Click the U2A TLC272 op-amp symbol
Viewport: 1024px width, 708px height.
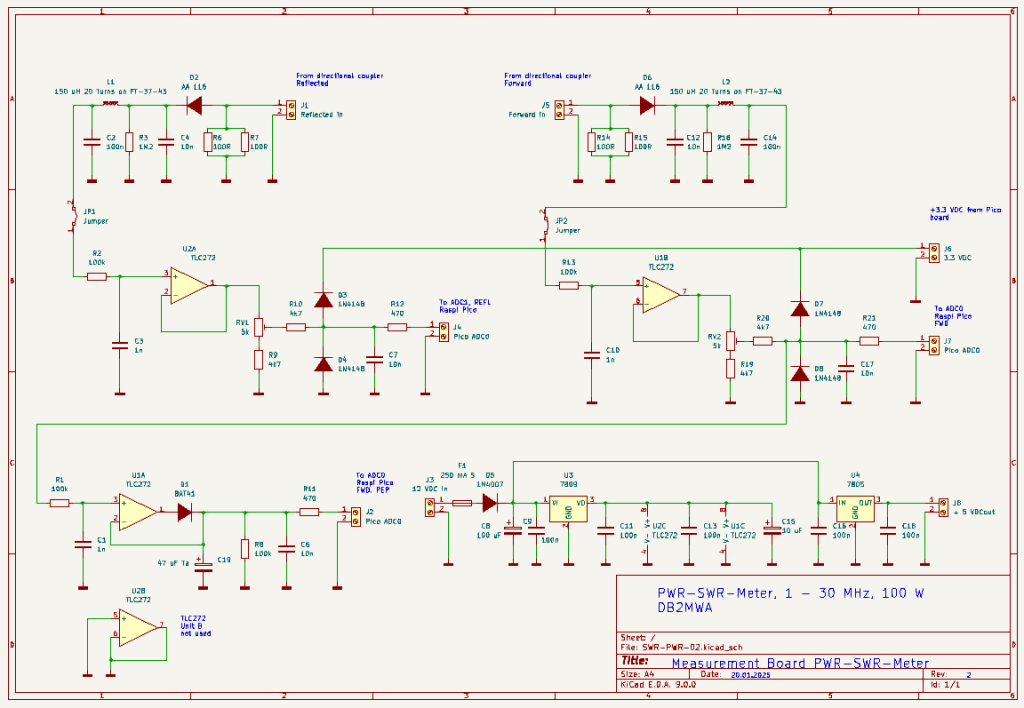click(188, 285)
